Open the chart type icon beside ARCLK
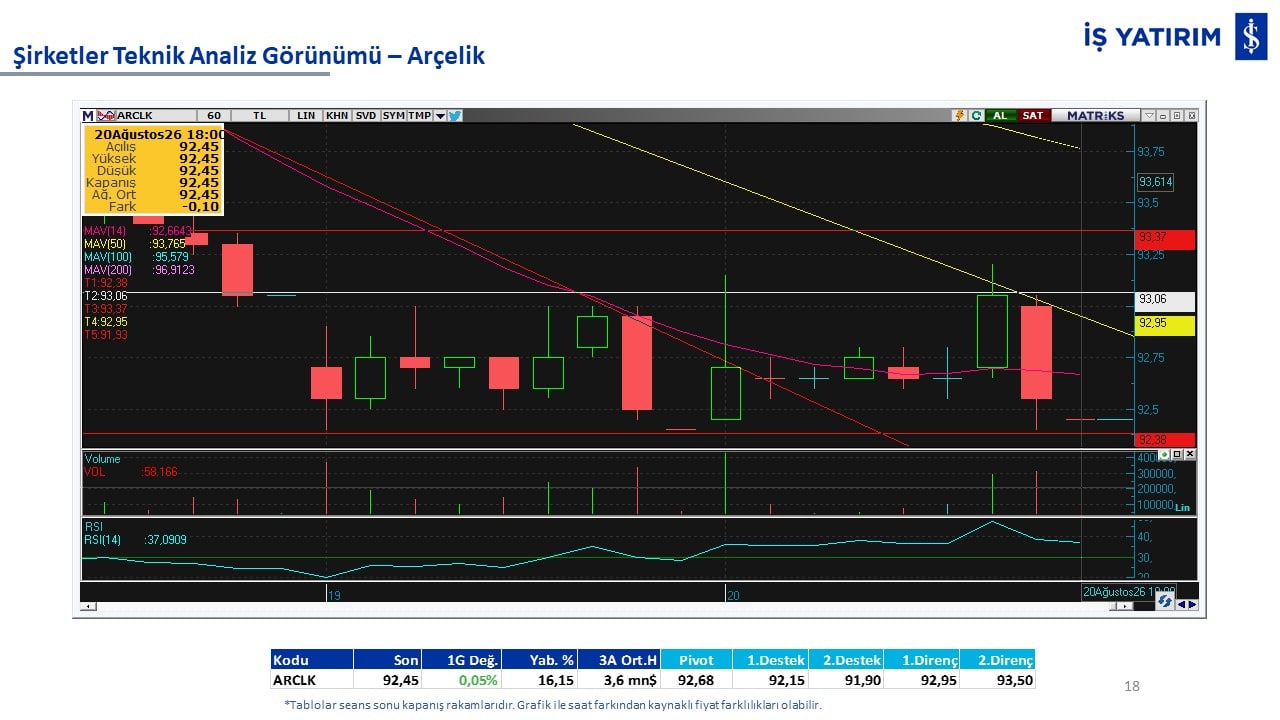This screenshot has height=720, width=1280. 106,116
